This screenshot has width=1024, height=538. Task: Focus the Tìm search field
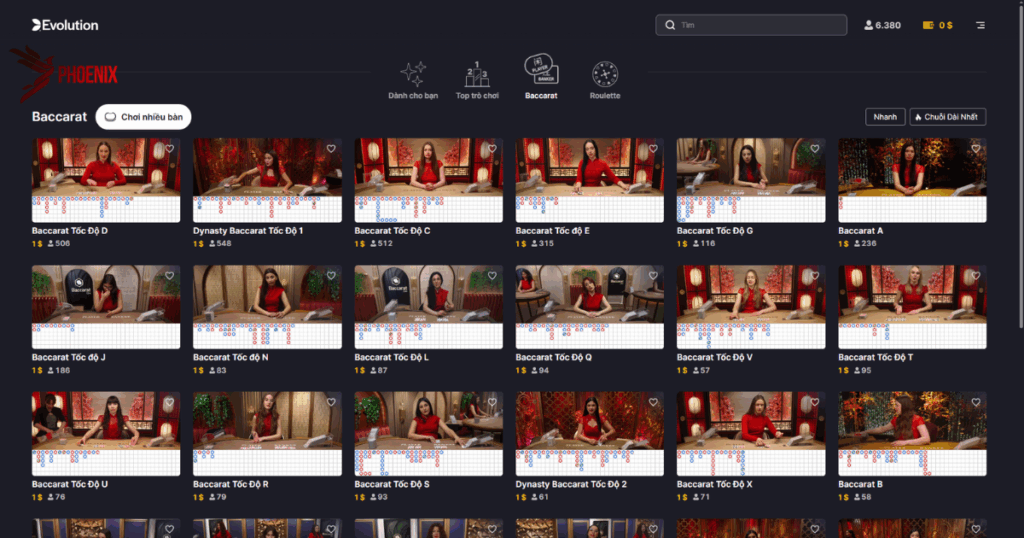pyautogui.click(x=751, y=25)
